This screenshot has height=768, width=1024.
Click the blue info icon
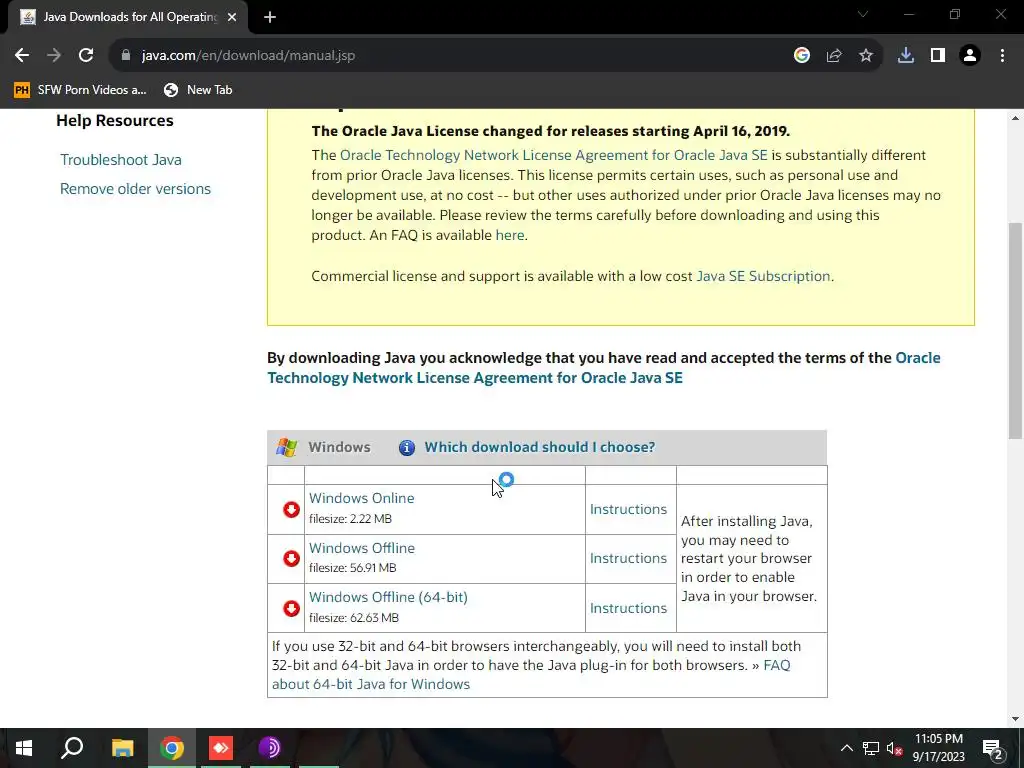pos(407,447)
